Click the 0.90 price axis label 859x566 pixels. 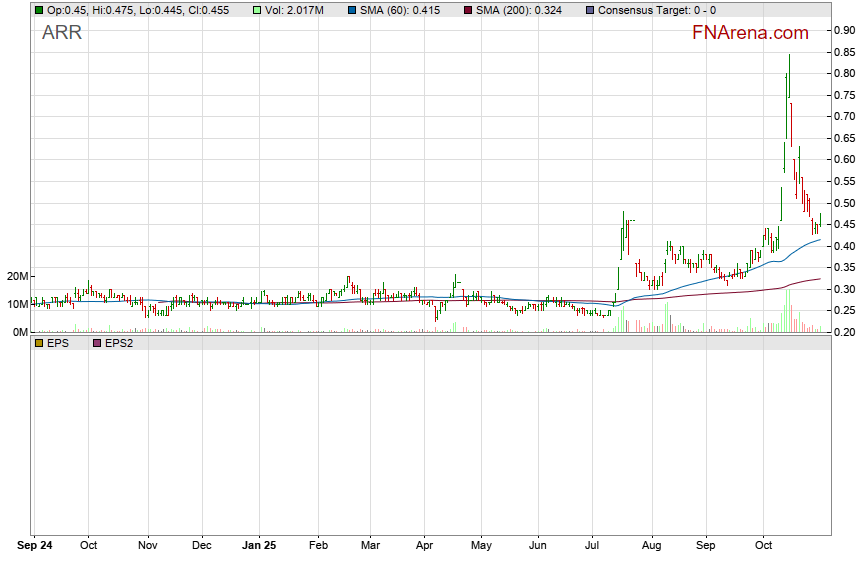[842, 30]
